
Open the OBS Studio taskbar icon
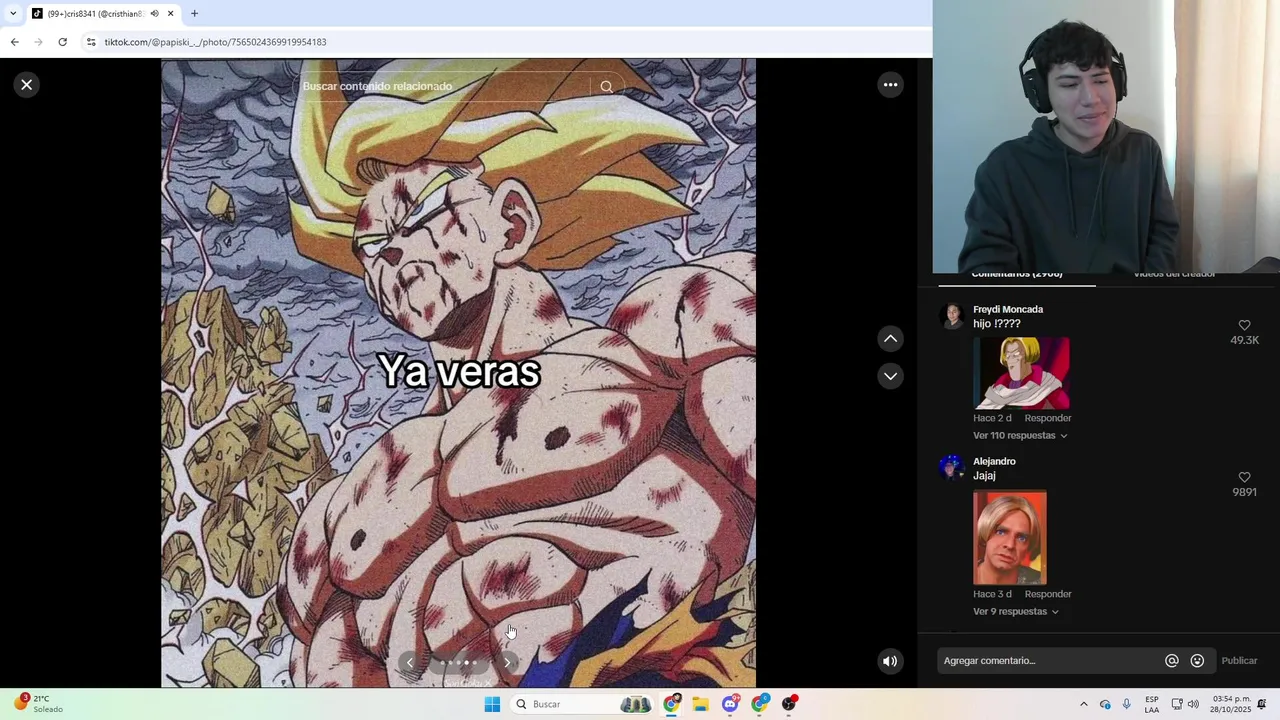tap(790, 704)
